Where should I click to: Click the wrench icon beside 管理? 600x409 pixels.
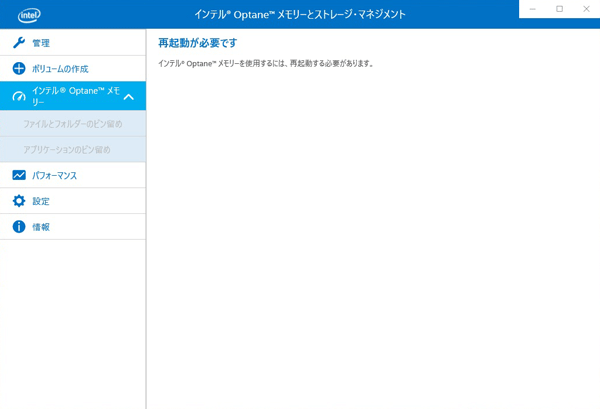point(19,42)
